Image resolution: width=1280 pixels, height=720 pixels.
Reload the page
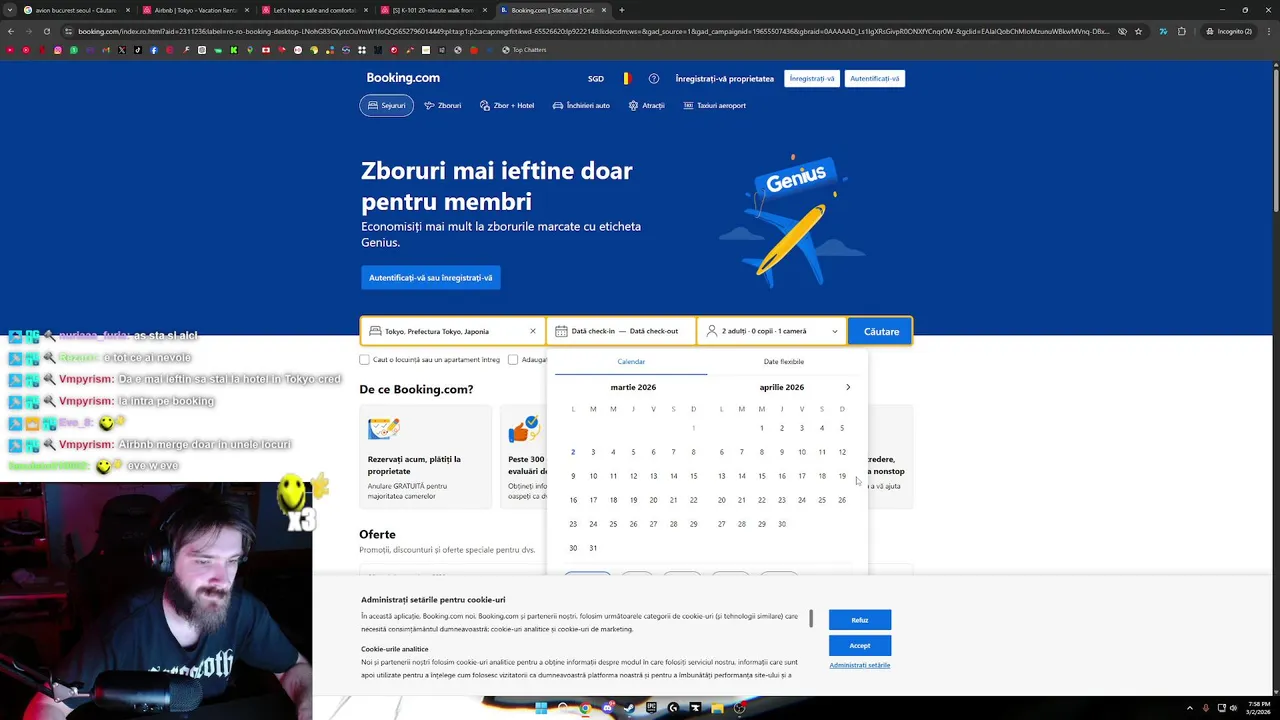pyautogui.click(x=46, y=31)
